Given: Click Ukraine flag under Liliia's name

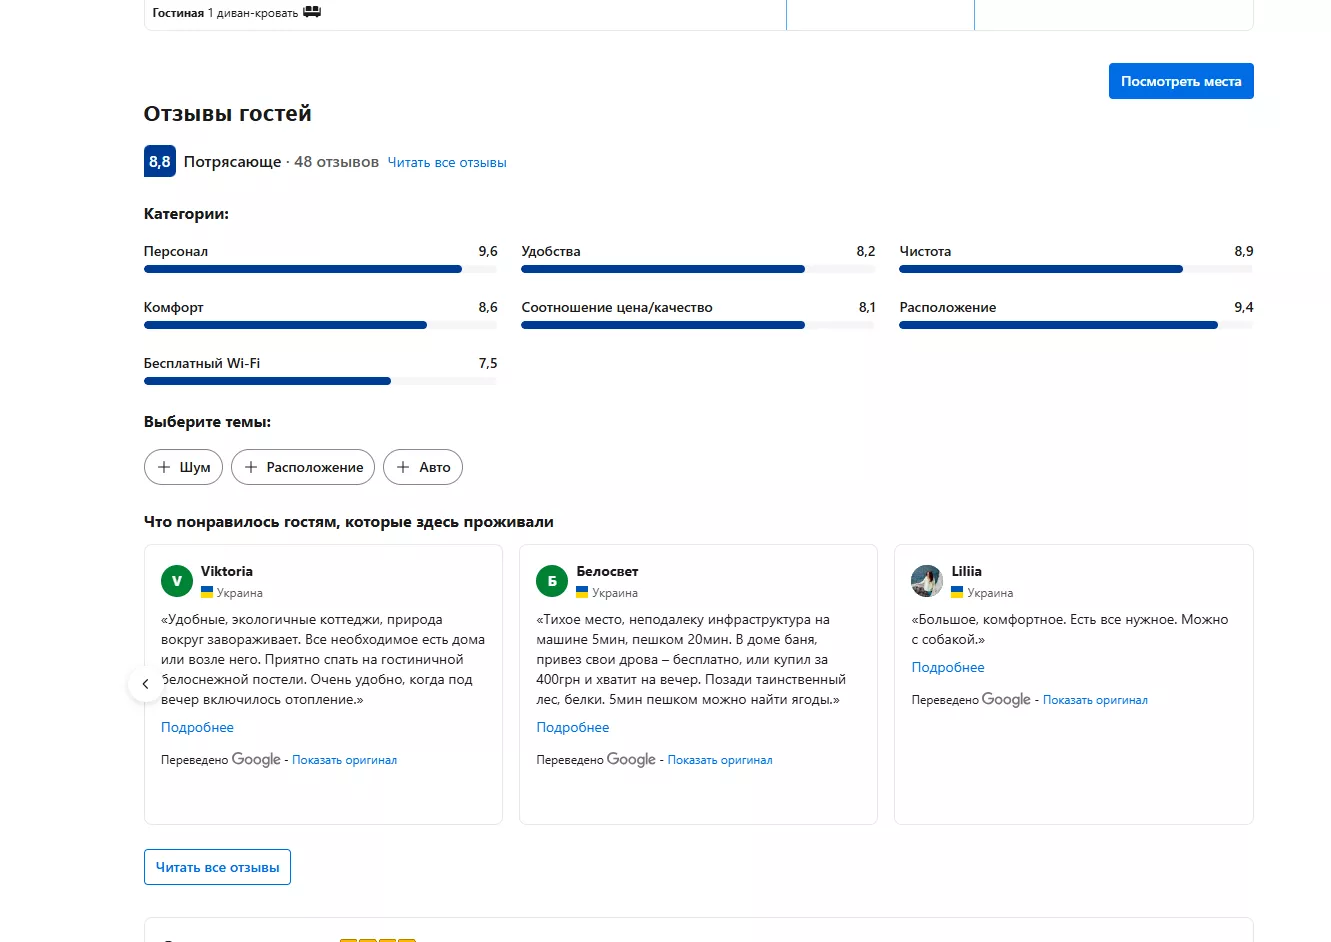Looking at the screenshot, I should coord(957,592).
